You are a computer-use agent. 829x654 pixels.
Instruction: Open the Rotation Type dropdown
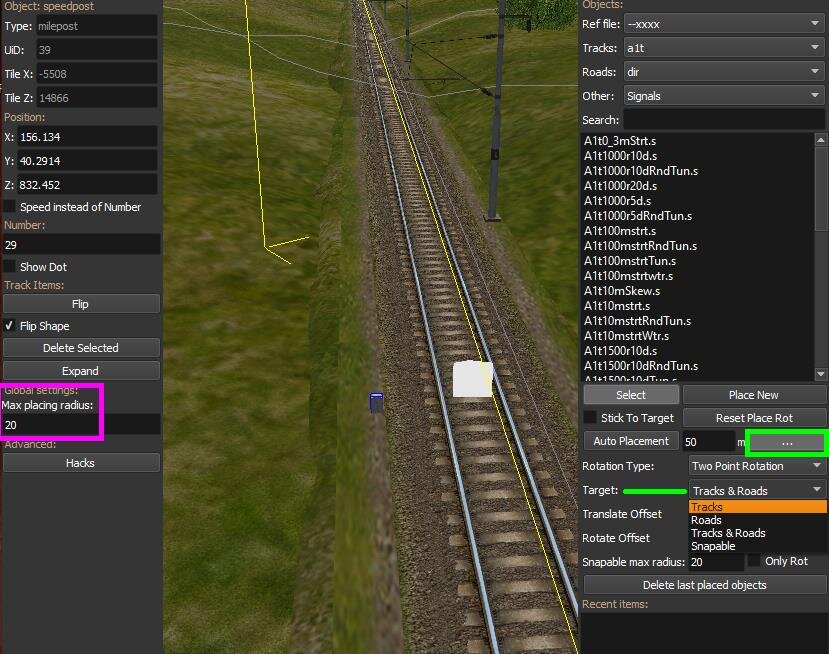tap(757, 466)
